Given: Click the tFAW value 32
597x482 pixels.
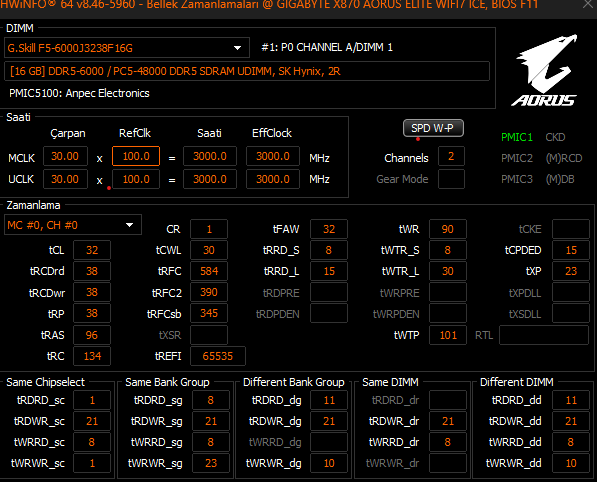Looking at the screenshot, I should click(329, 229).
